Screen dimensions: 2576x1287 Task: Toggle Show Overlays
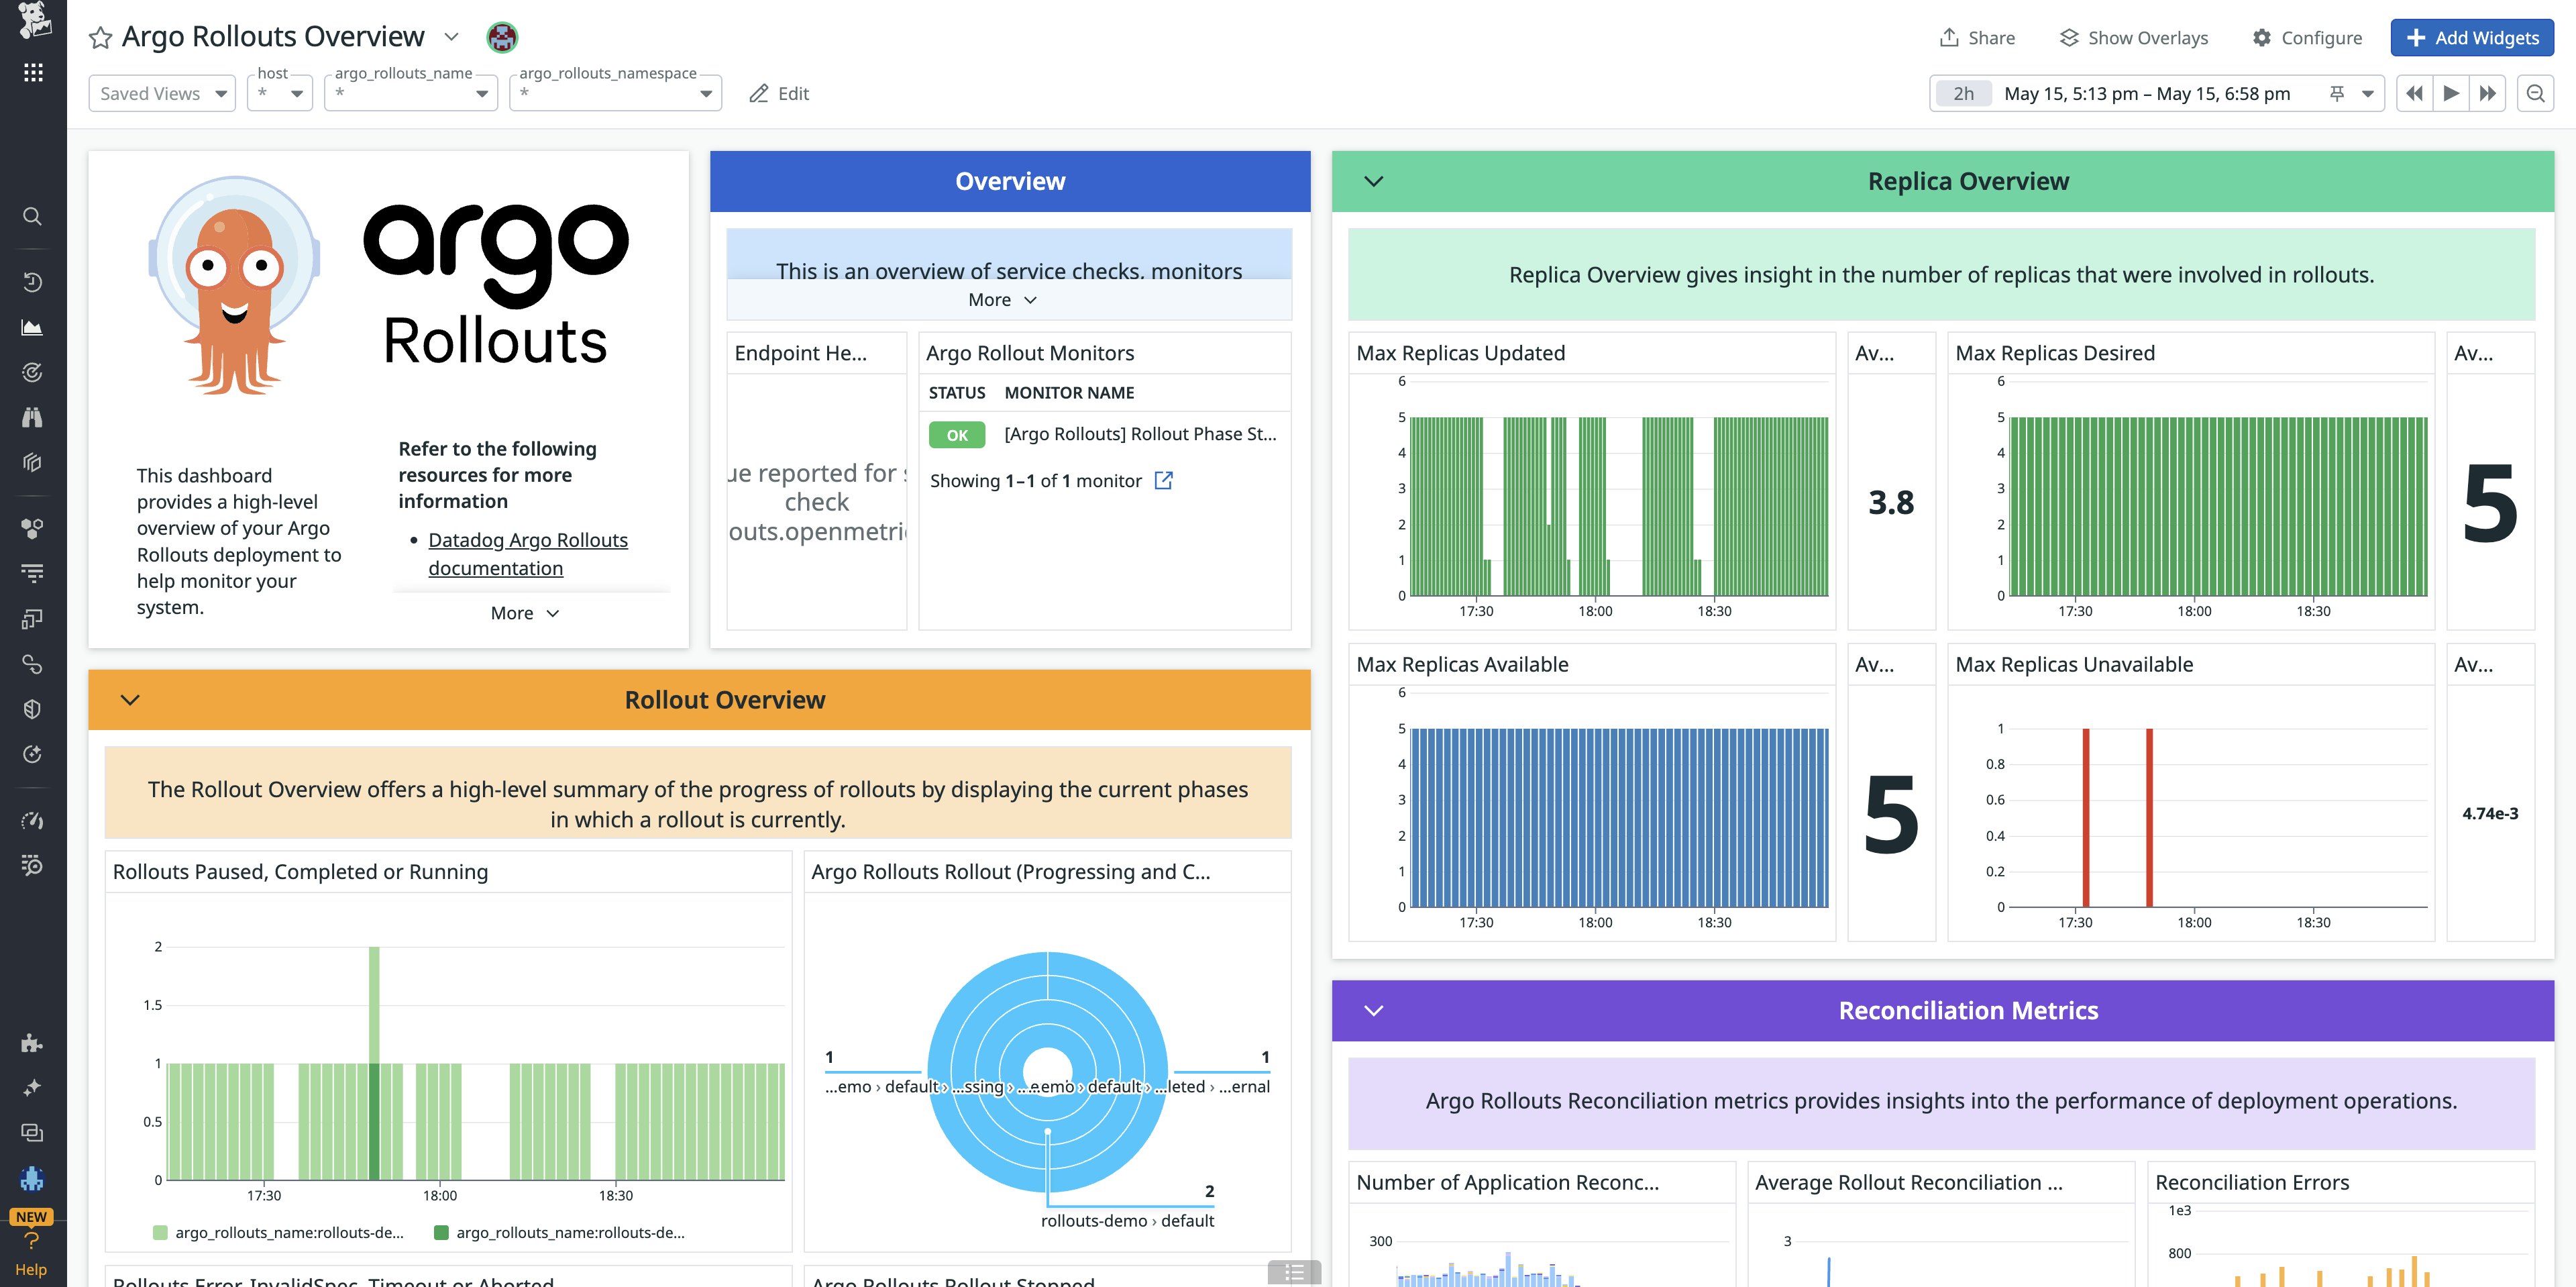pyautogui.click(x=2133, y=38)
